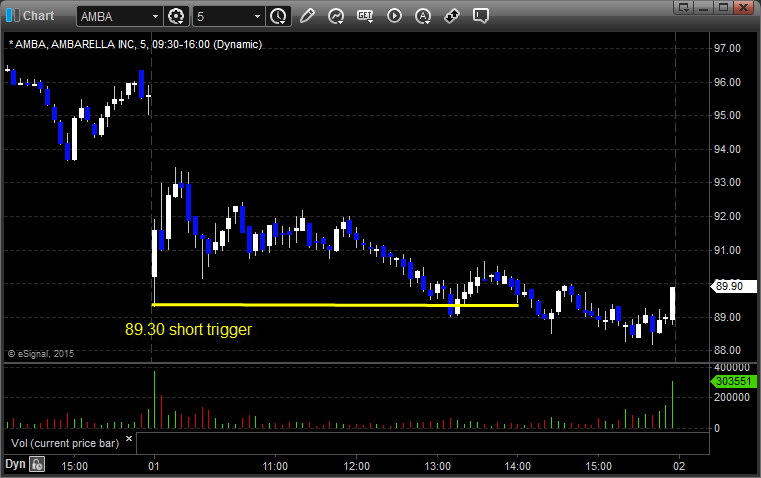Click the 0 volume axis label

point(717,429)
